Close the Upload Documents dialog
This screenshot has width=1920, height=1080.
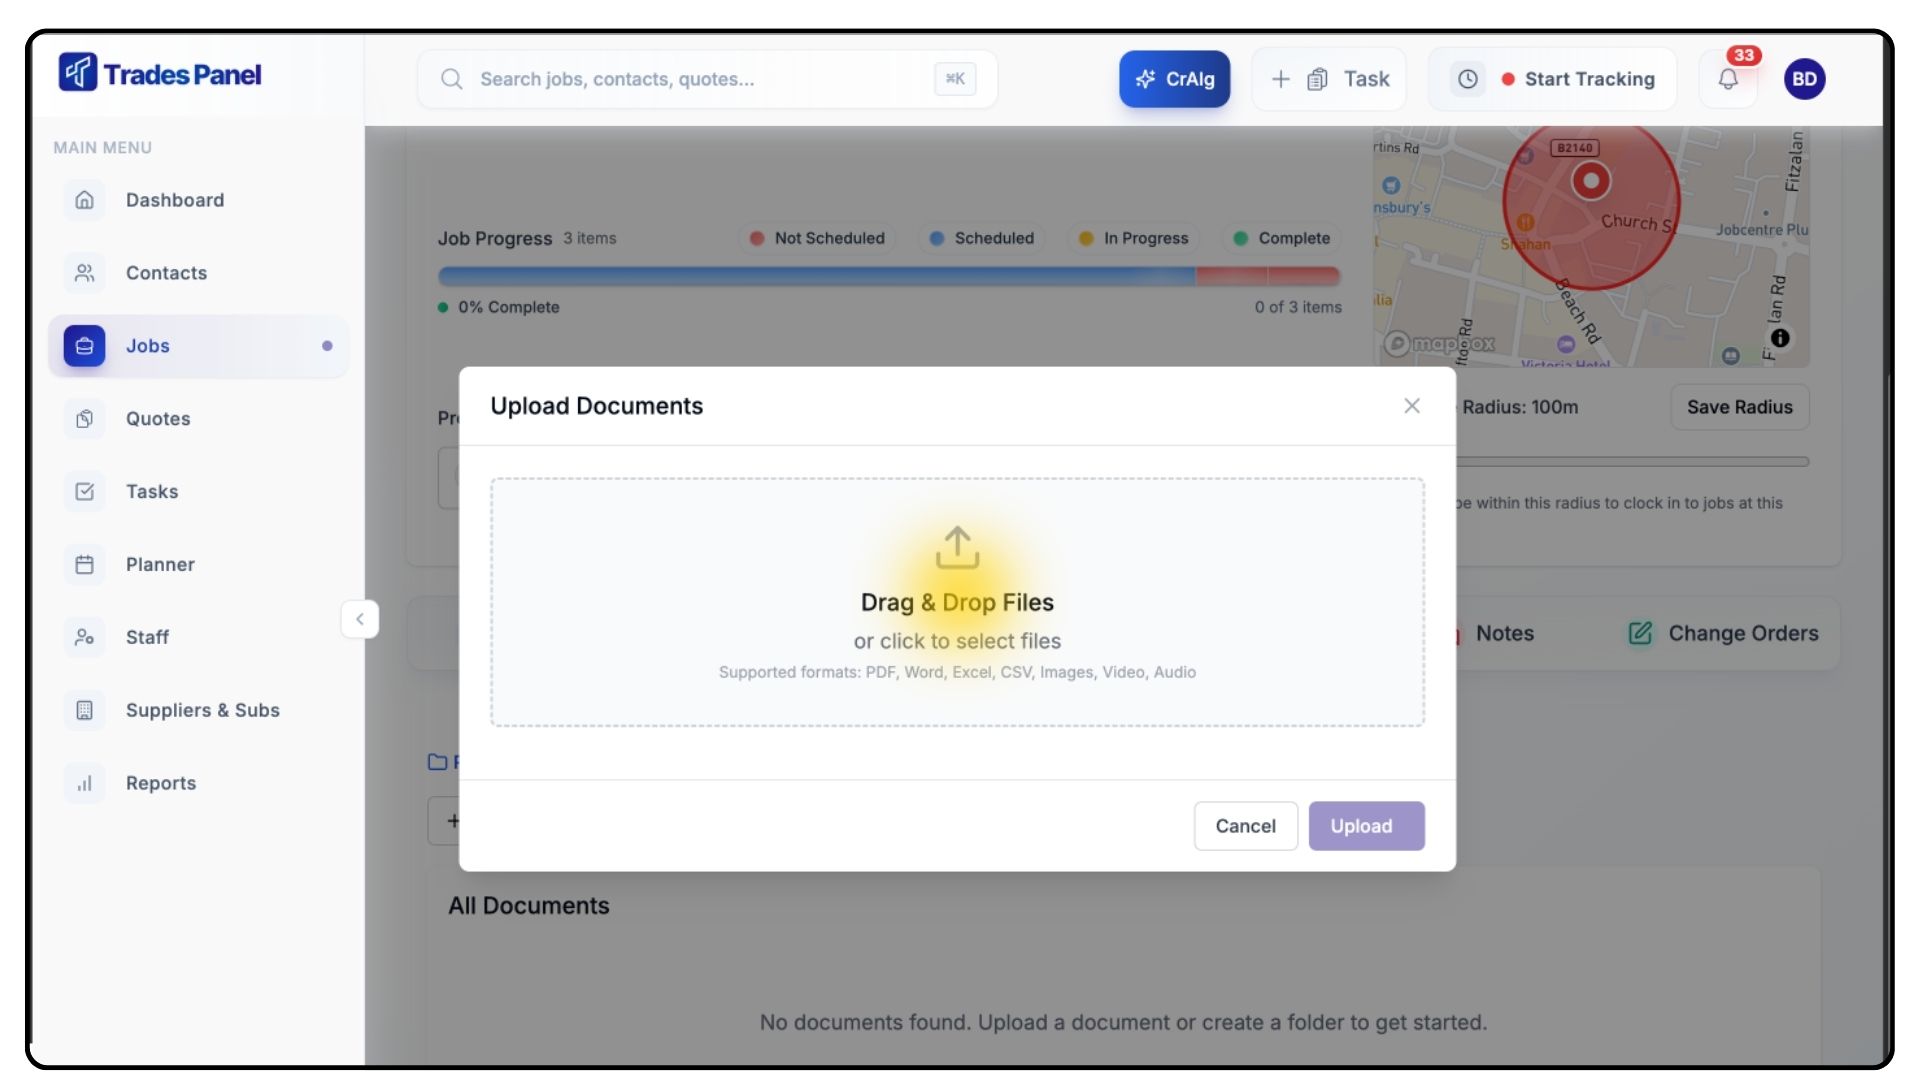(1411, 406)
